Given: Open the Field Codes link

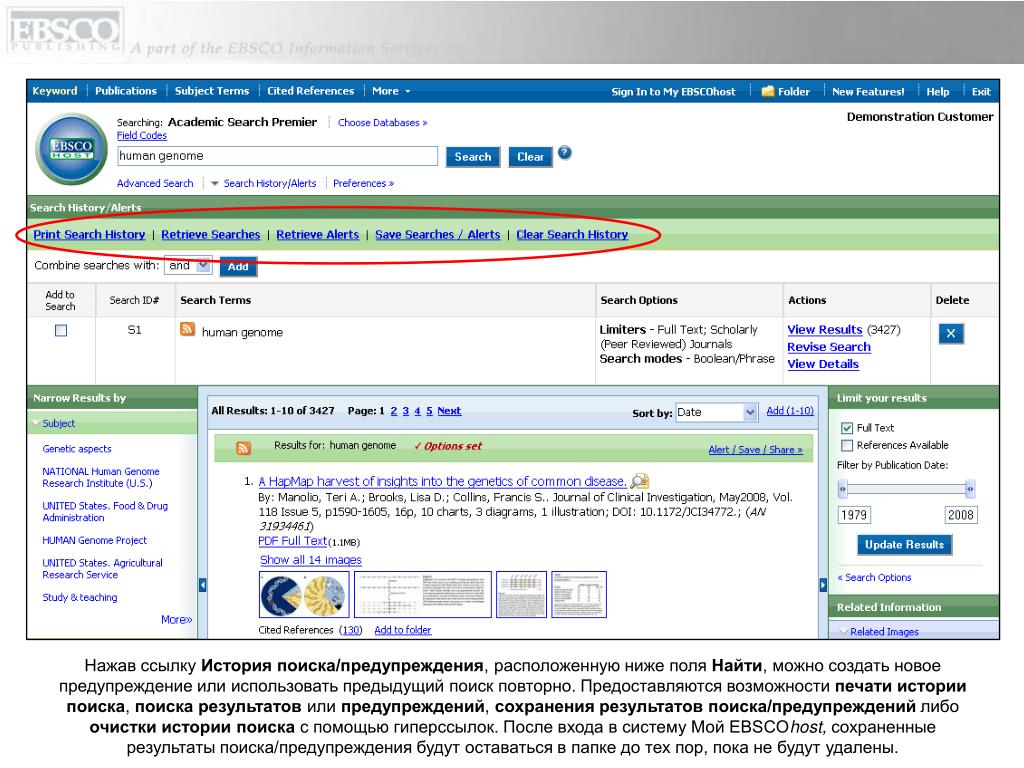Looking at the screenshot, I should click(142, 136).
